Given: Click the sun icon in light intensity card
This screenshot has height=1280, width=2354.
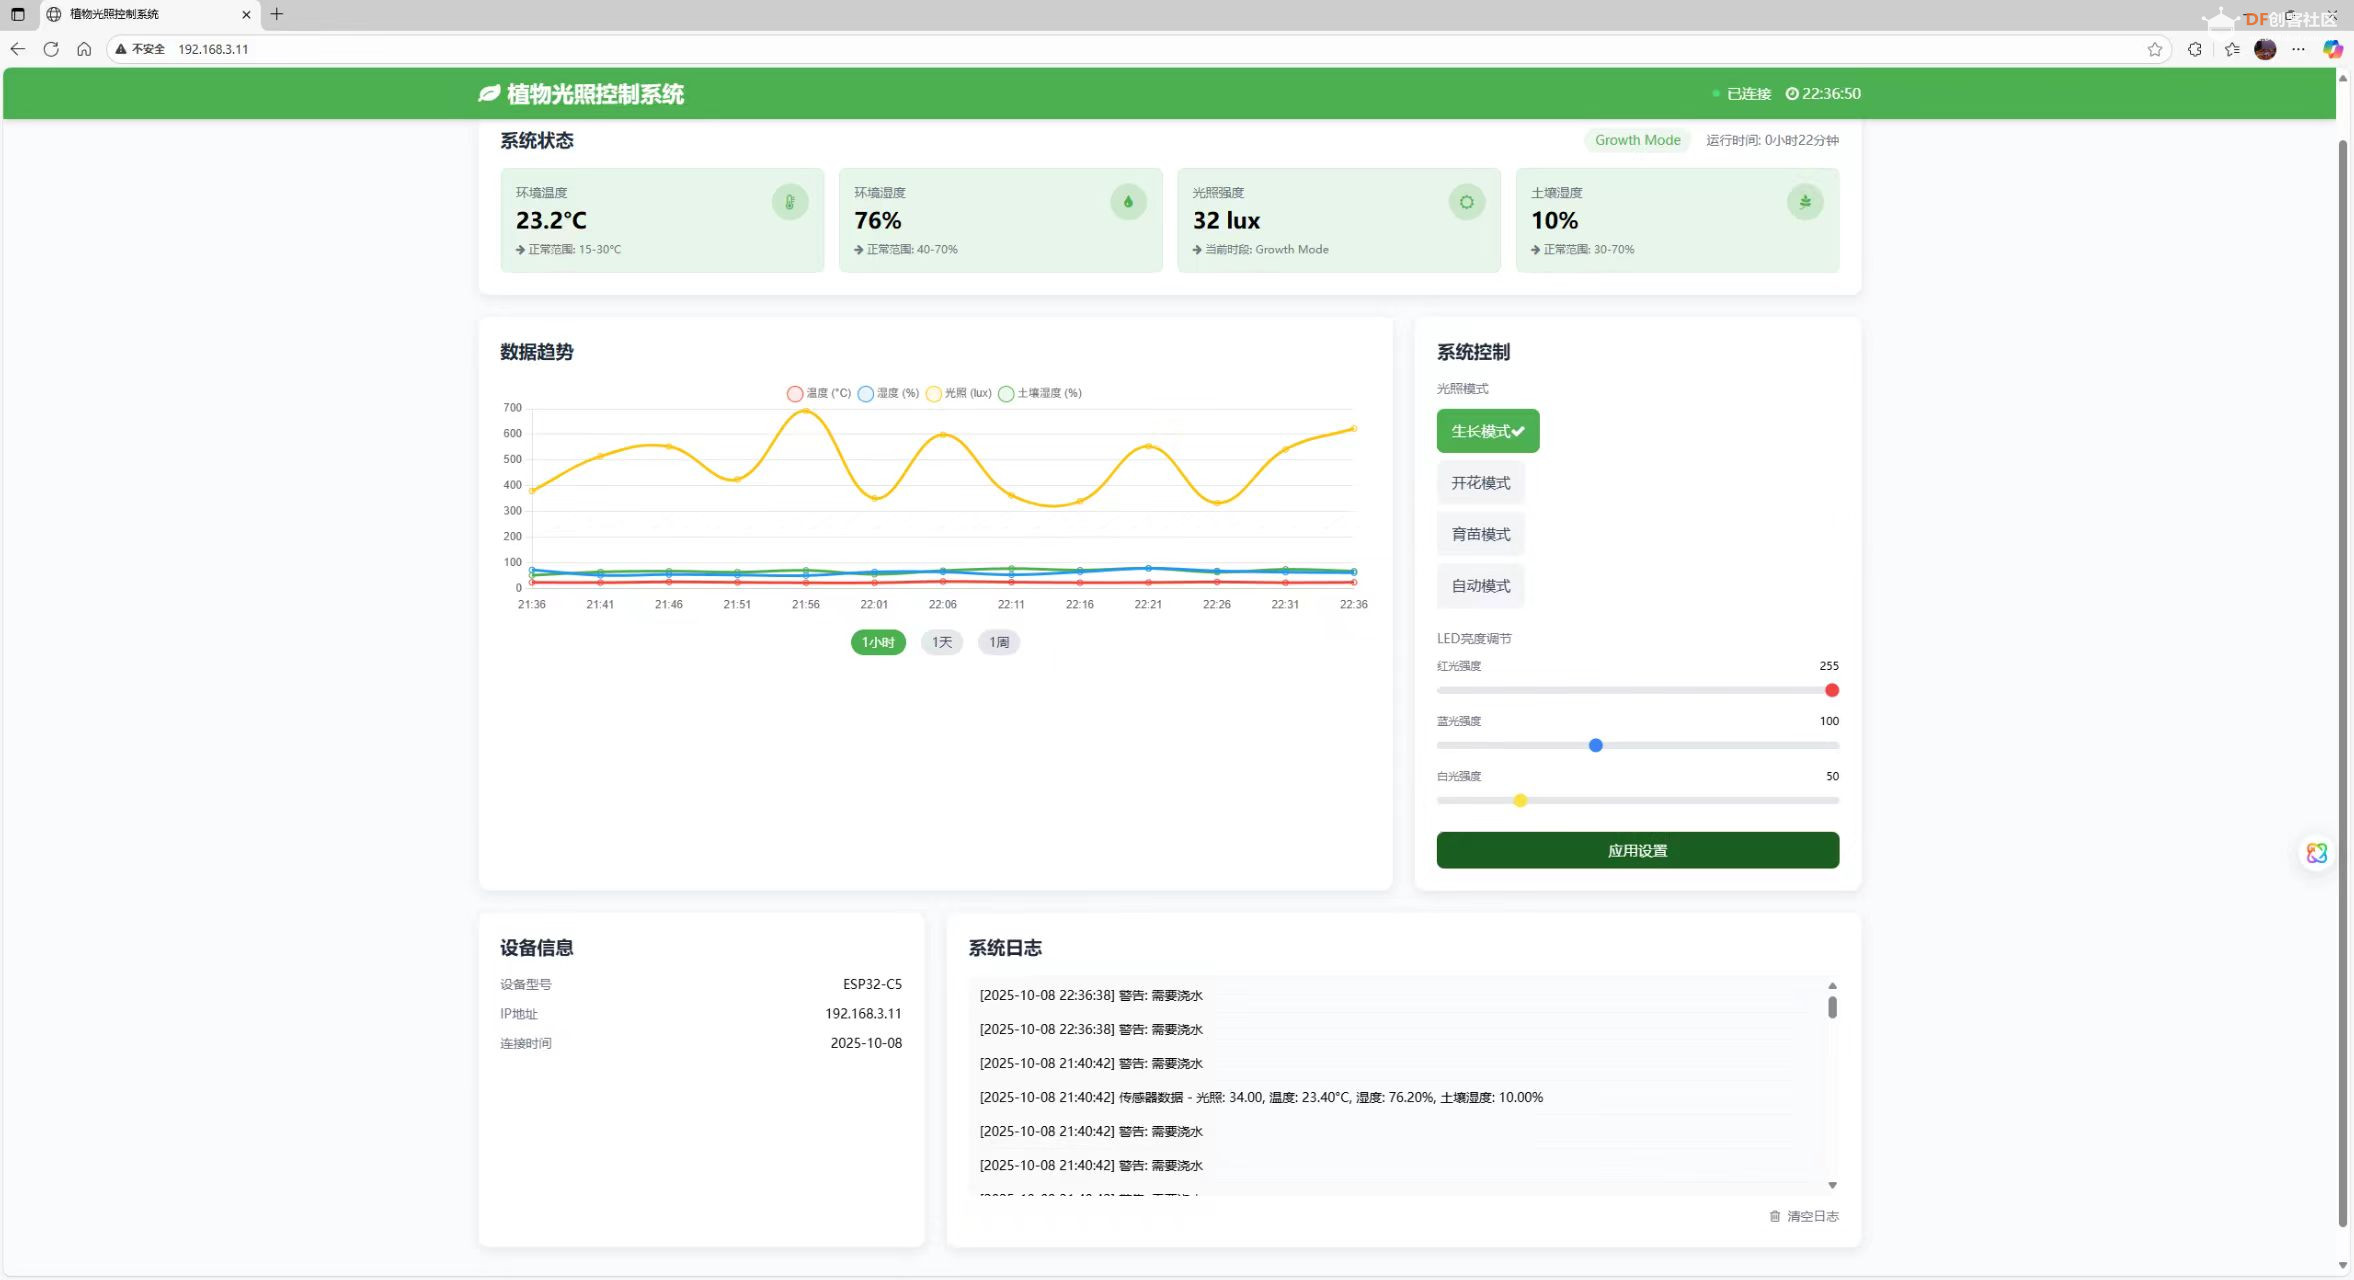Looking at the screenshot, I should (x=1466, y=202).
